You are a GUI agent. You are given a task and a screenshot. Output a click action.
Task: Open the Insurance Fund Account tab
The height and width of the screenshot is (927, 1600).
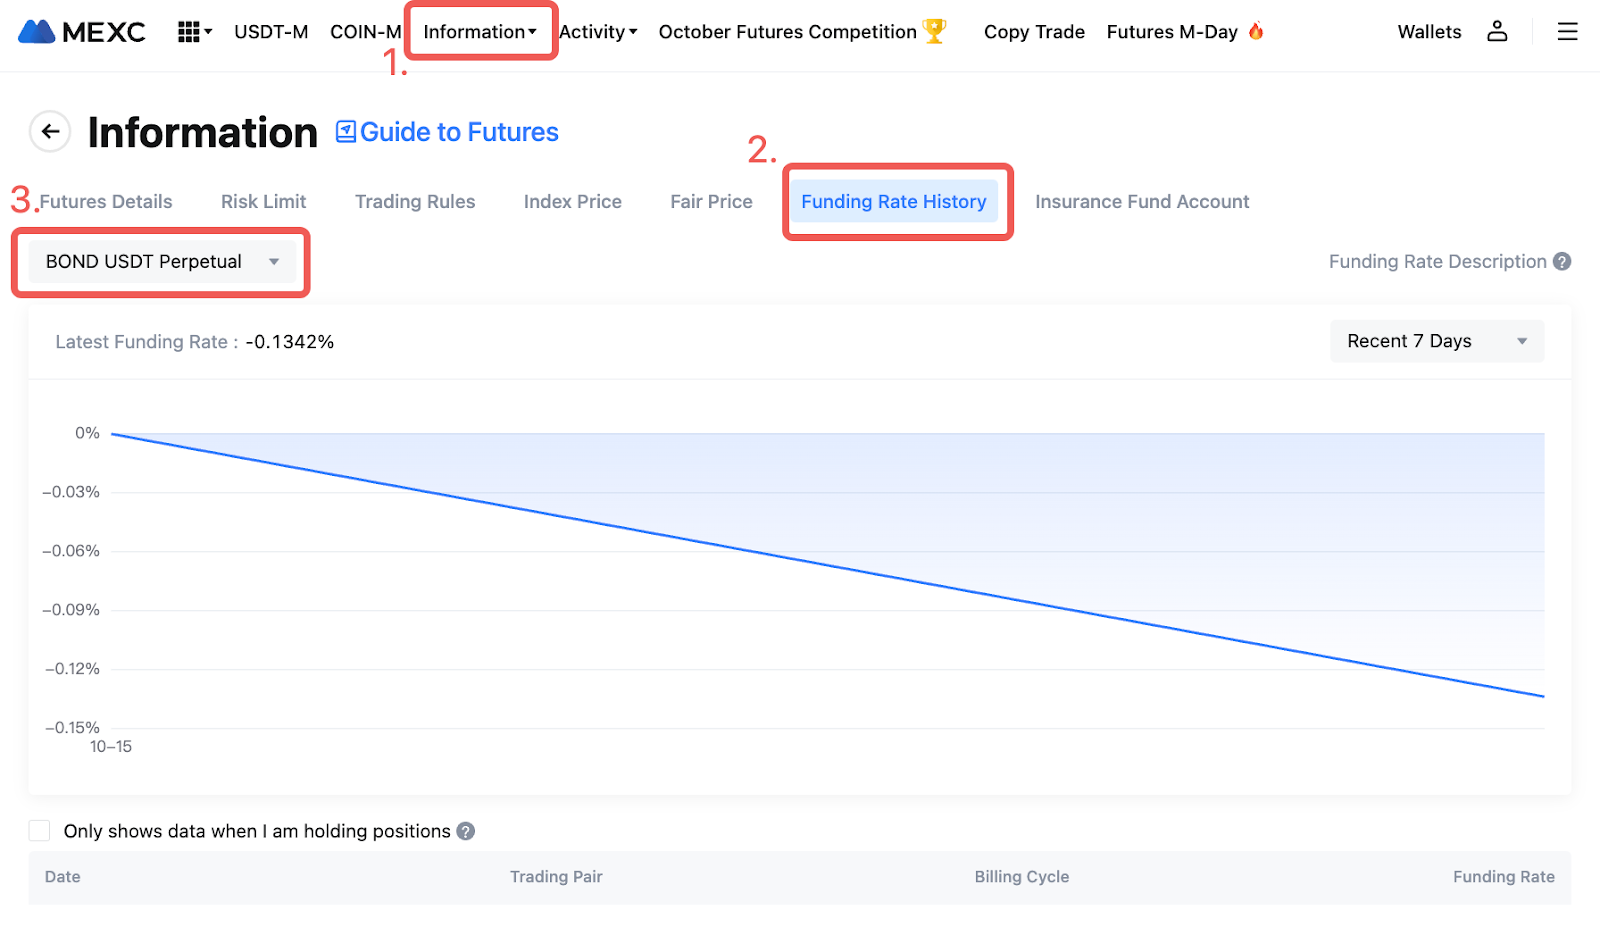(x=1141, y=201)
